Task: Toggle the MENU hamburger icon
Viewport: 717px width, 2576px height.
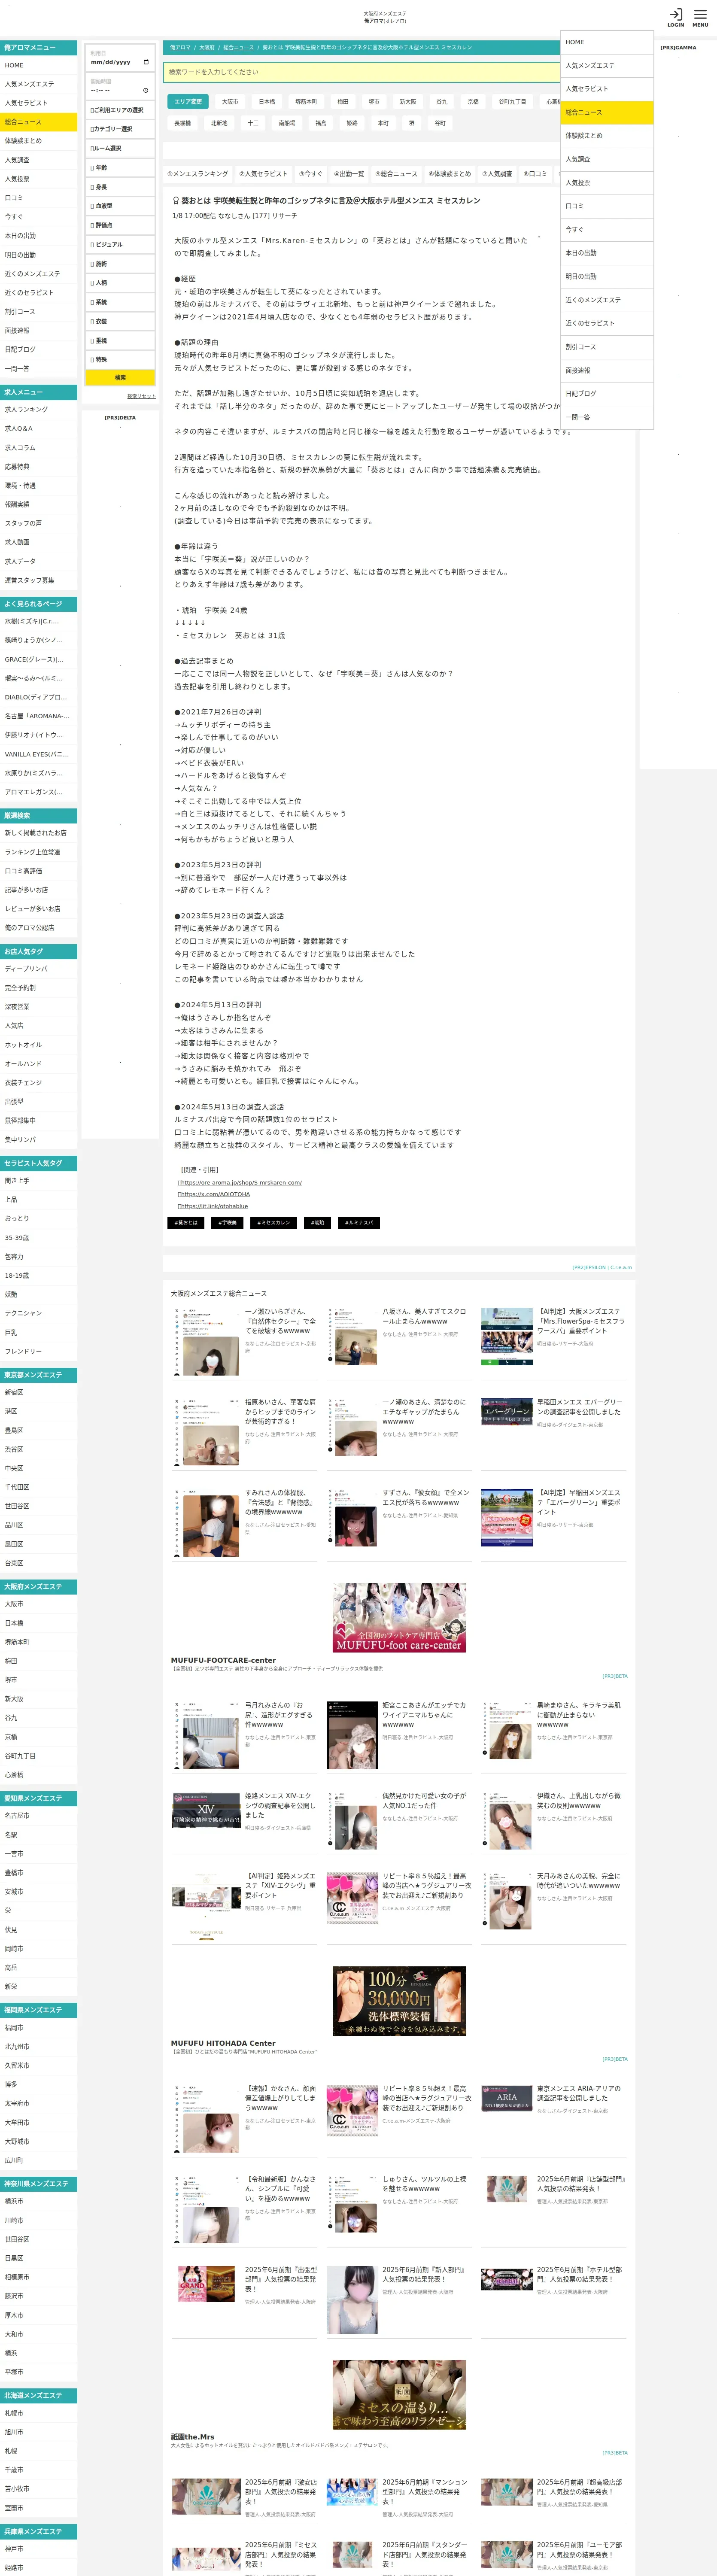Action: click(x=700, y=17)
